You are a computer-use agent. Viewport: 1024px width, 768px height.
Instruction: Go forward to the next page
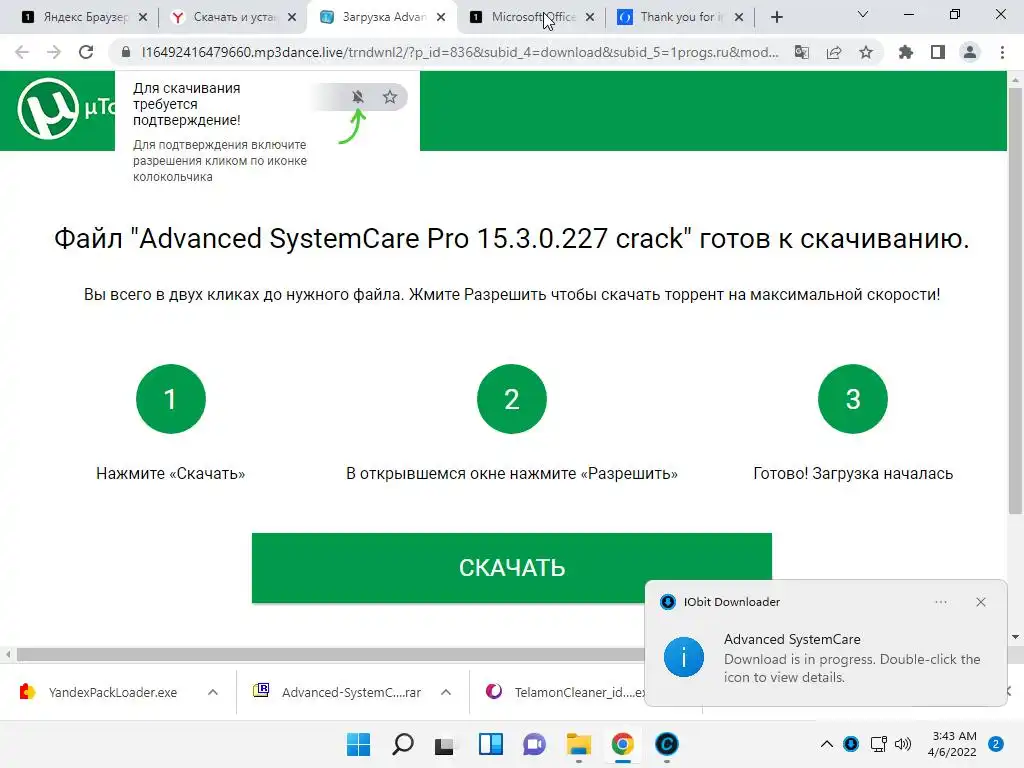[x=54, y=52]
